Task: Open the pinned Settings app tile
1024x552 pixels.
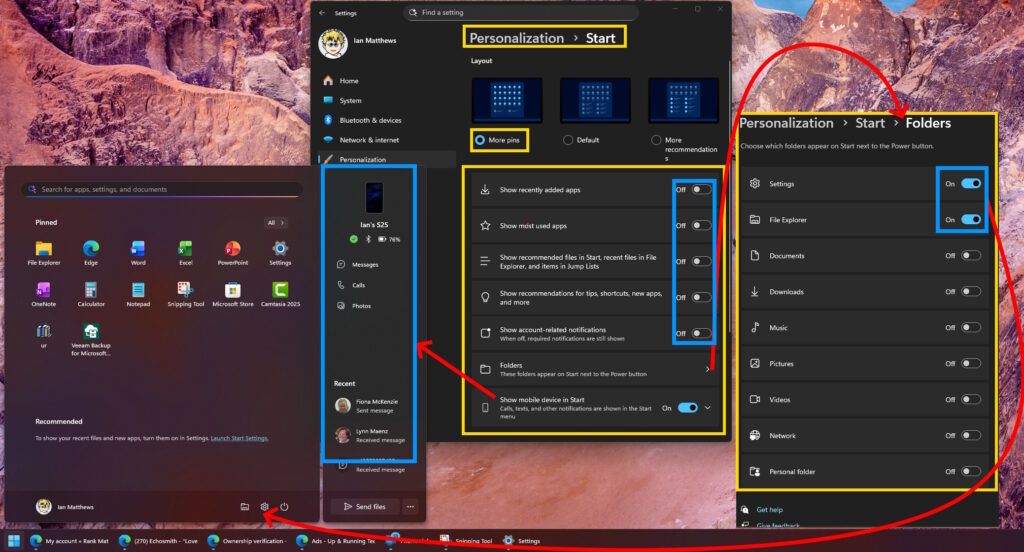Action: [x=280, y=253]
